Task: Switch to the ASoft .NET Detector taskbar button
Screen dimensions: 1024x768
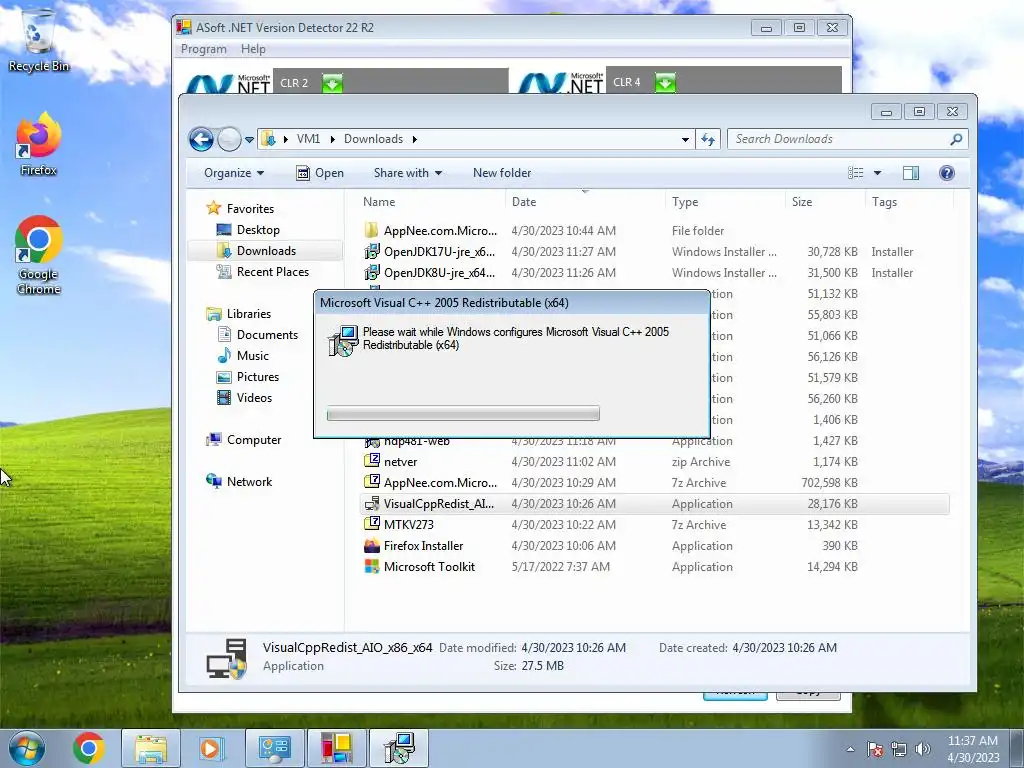Action: point(336,748)
